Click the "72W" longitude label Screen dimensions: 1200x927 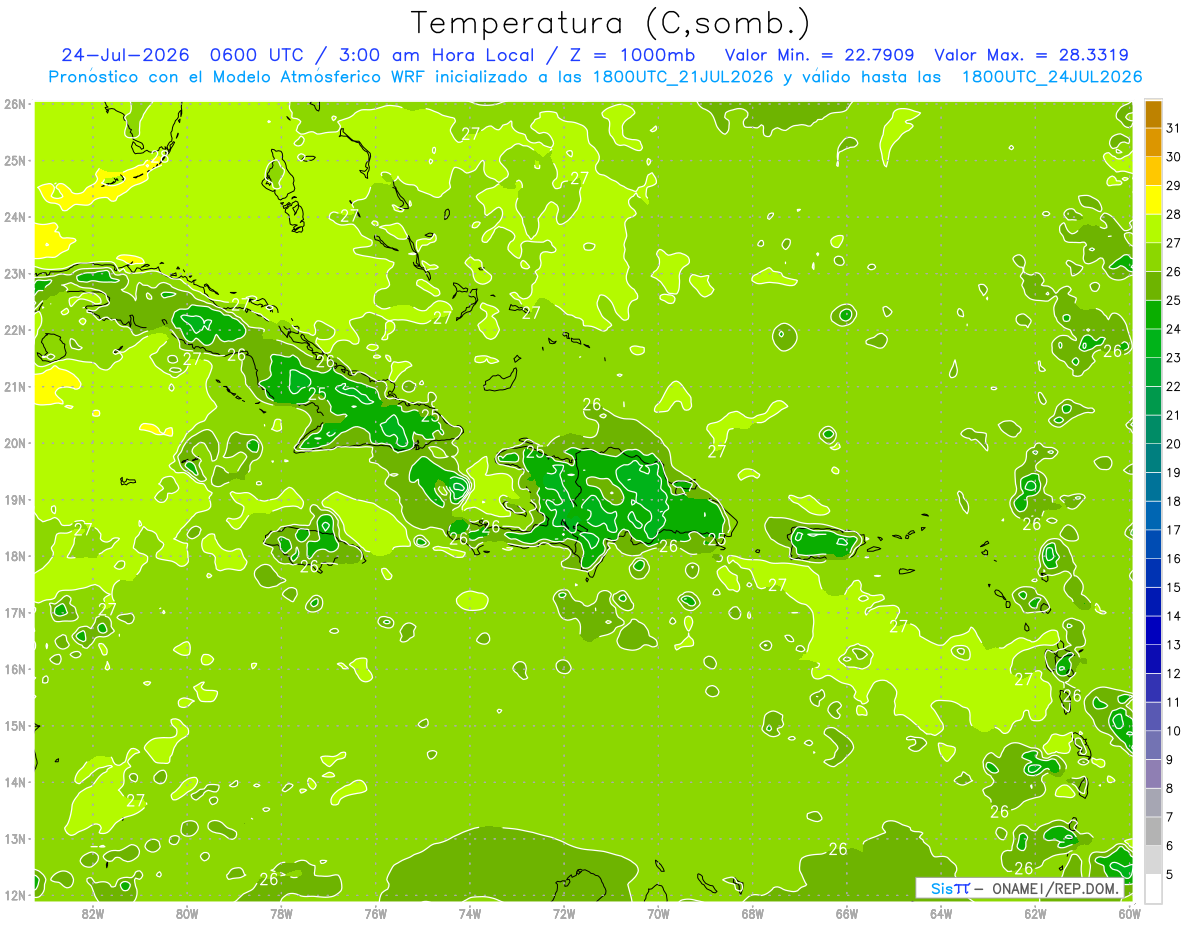[564, 913]
